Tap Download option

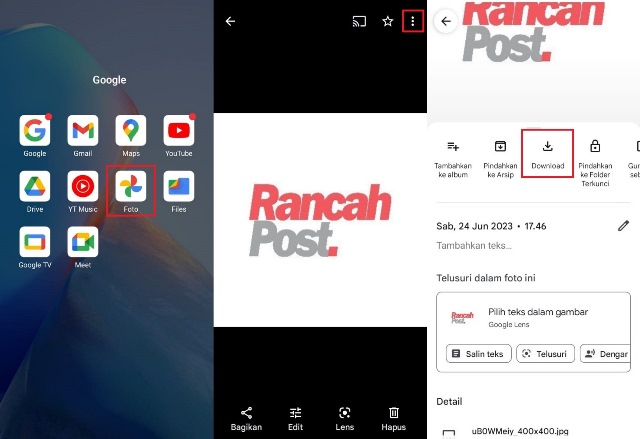[548, 155]
